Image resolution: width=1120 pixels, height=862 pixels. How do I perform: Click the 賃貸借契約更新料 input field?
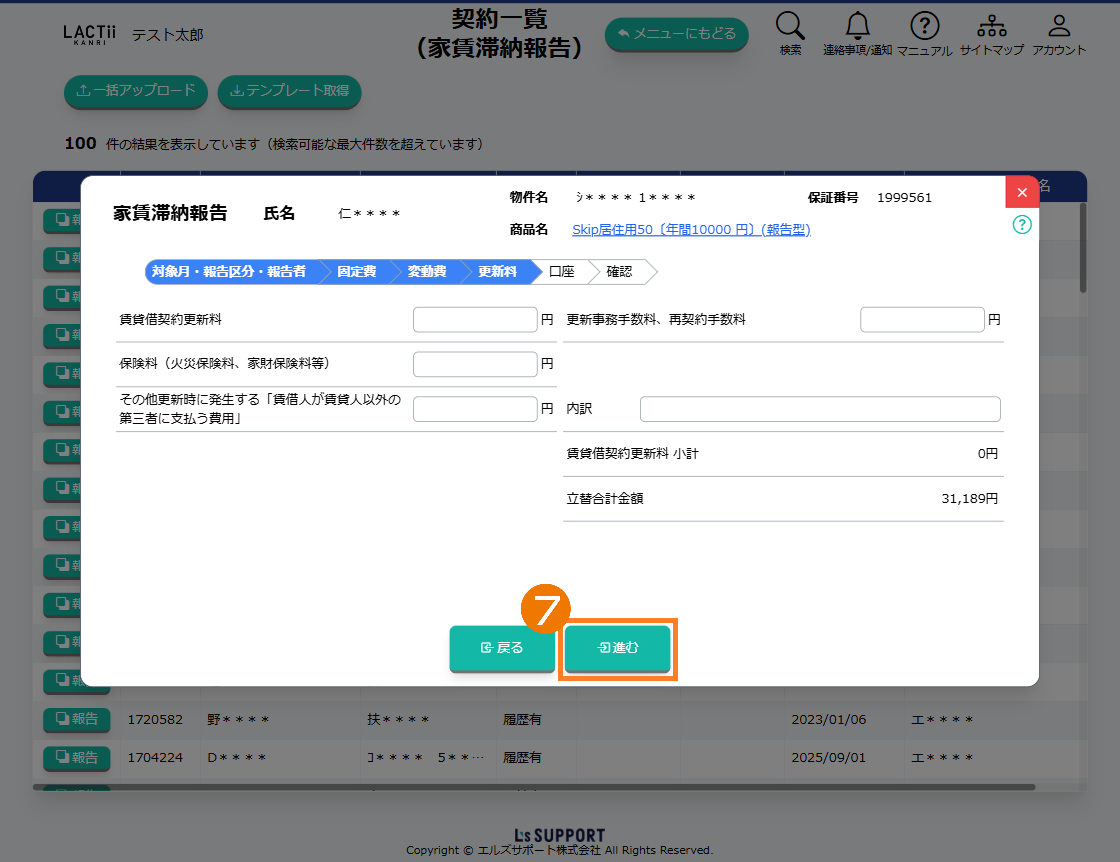click(475, 320)
